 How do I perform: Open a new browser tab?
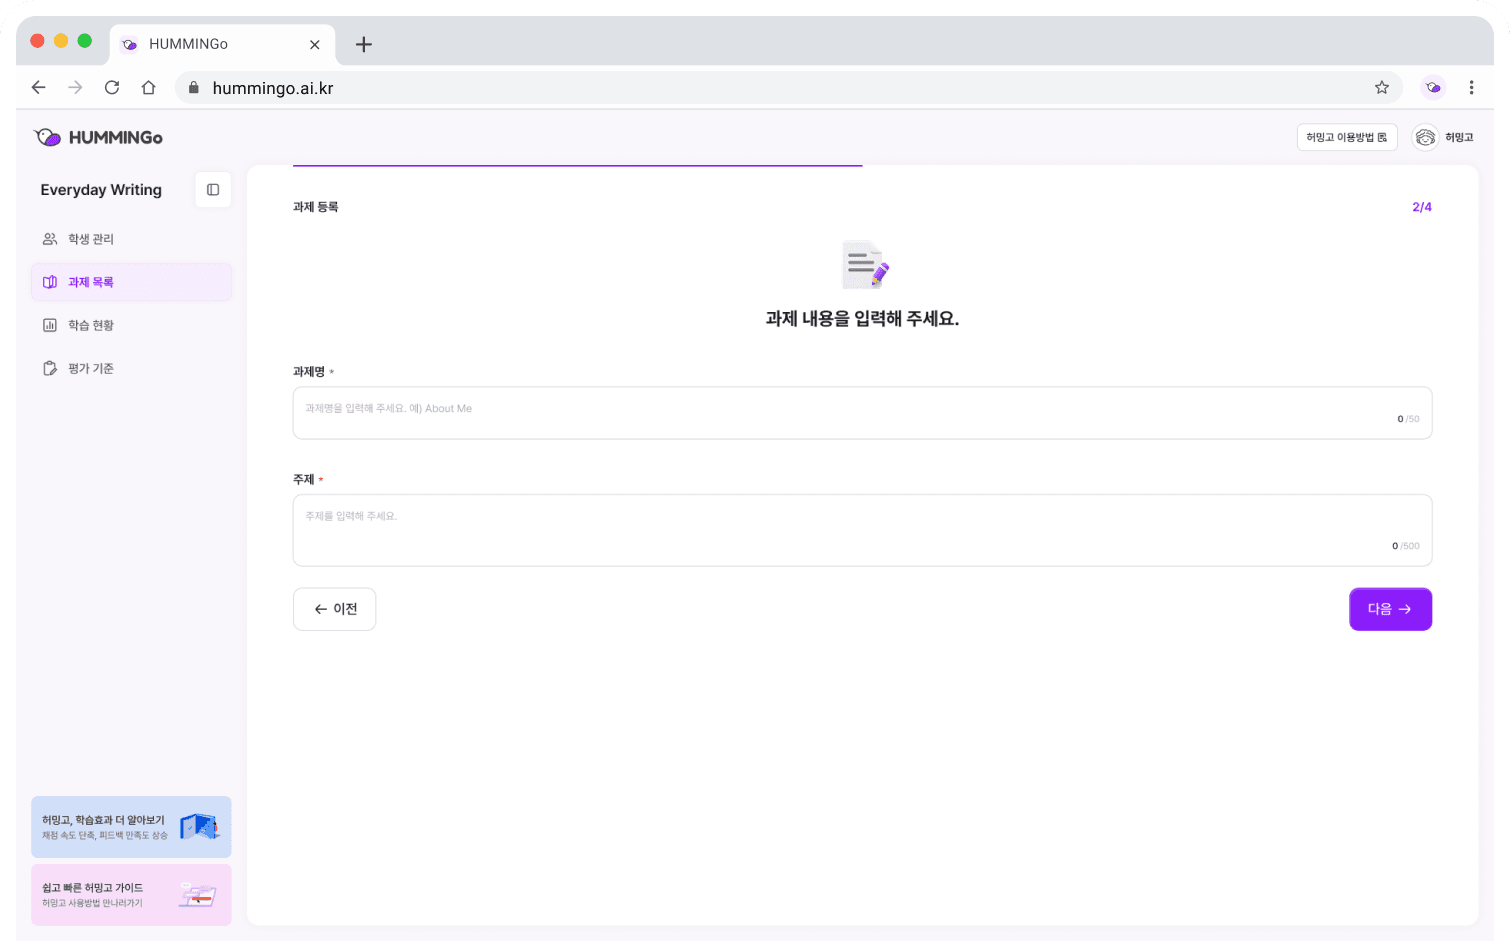pos(364,44)
